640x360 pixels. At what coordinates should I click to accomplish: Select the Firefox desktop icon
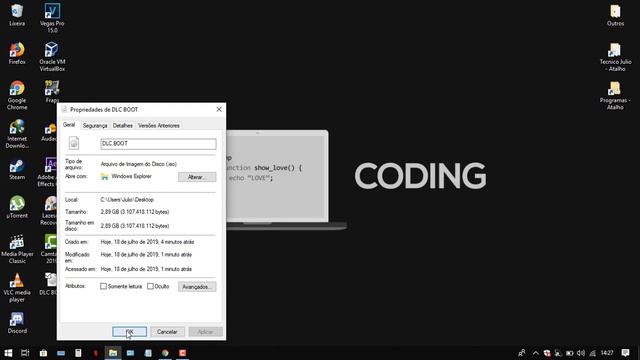click(x=17, y=53)
